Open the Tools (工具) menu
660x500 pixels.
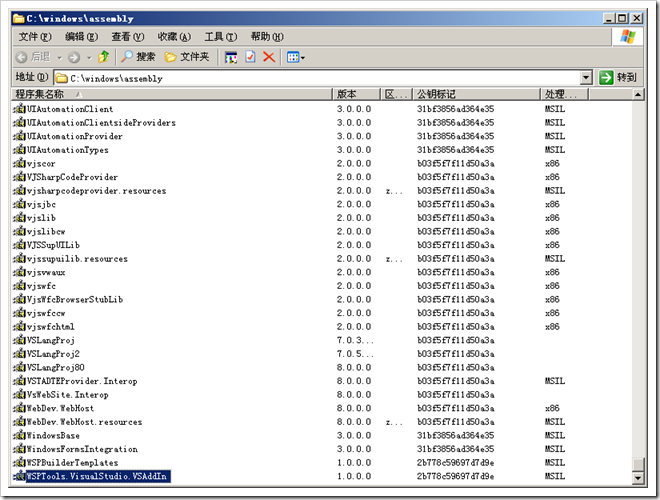[x=221, y=37]
